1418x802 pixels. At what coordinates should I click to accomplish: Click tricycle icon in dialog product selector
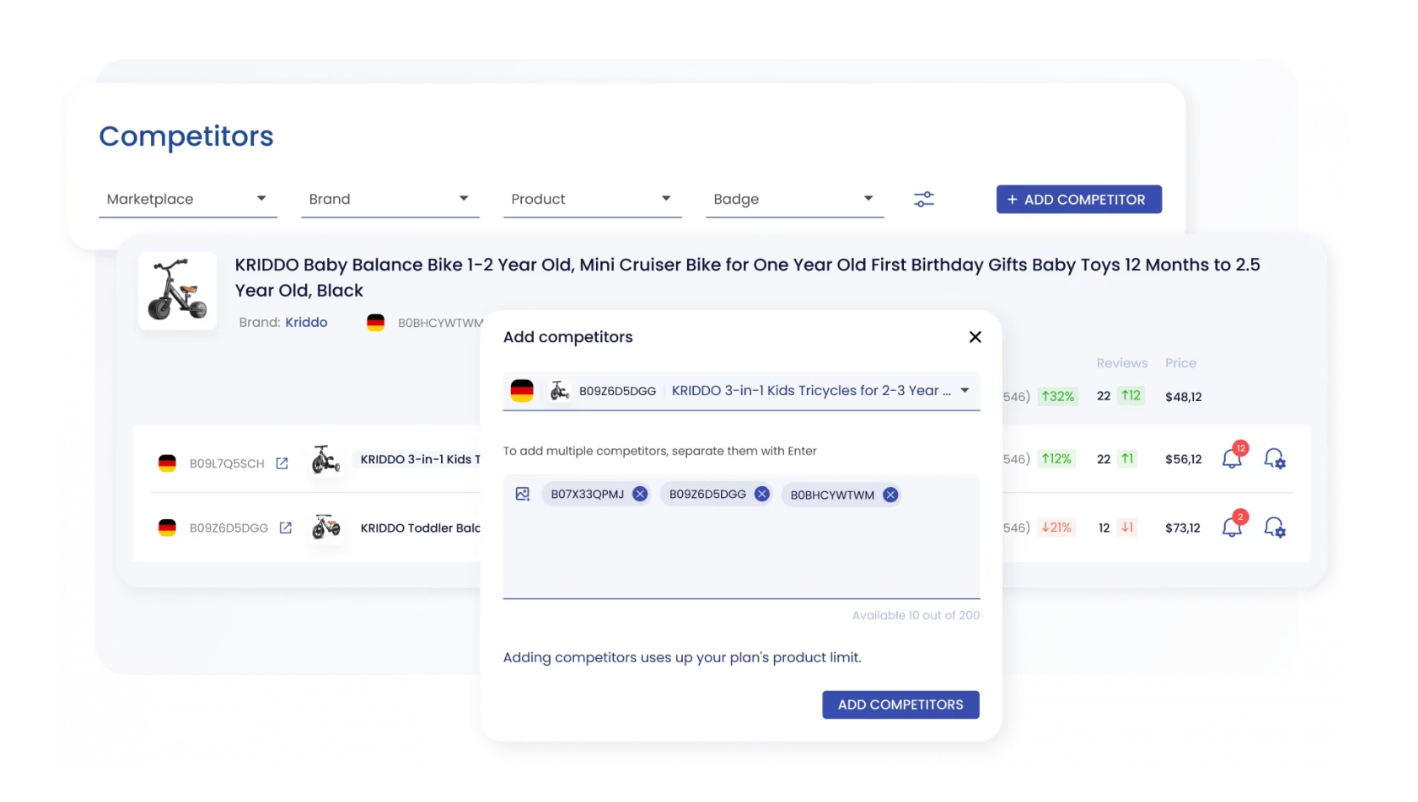pos(559,391)
